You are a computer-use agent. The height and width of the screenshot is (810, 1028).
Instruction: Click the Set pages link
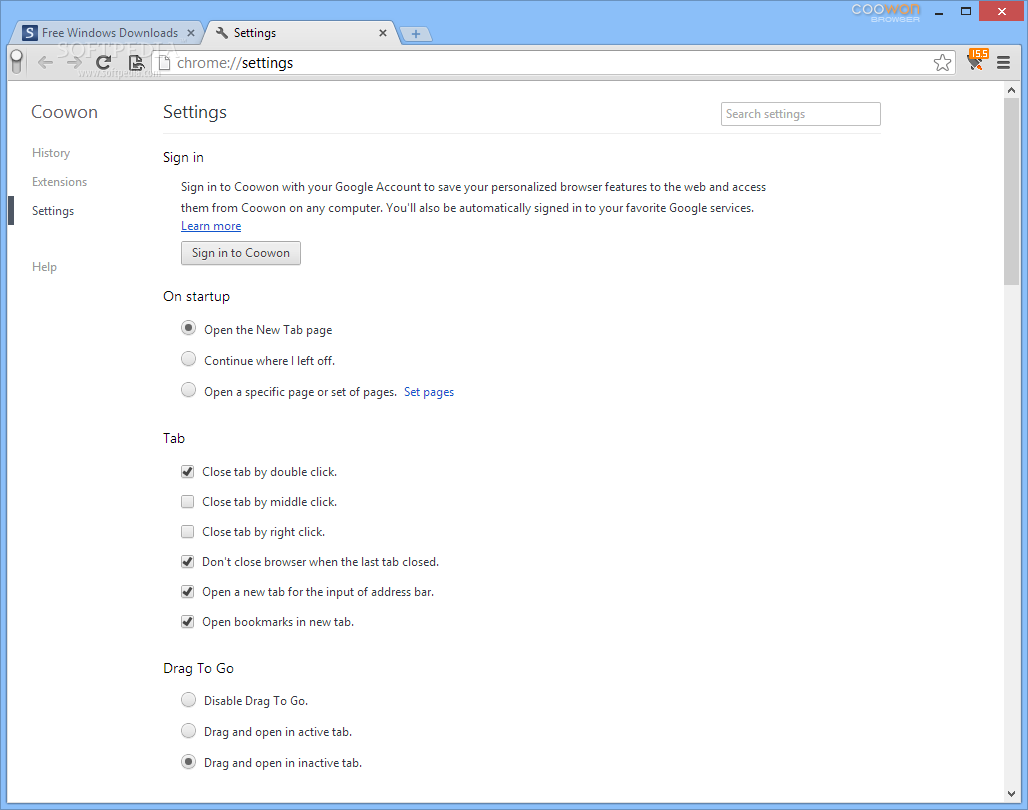coord(429,392)
